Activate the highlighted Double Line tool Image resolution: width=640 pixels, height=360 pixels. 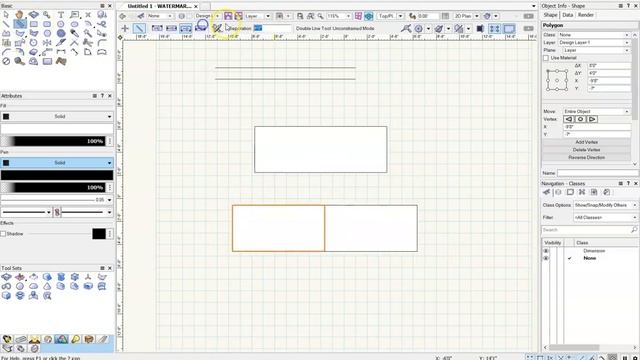(x=20, y=24)
